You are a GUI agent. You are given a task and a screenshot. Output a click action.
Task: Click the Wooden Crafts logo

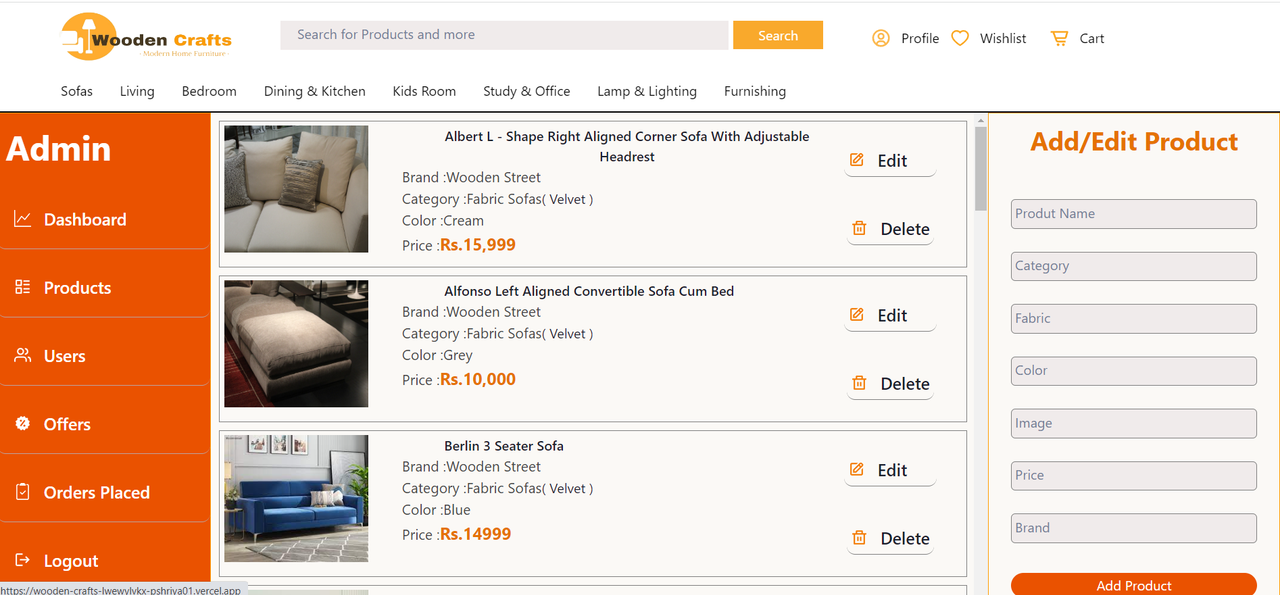pos(146,38)
